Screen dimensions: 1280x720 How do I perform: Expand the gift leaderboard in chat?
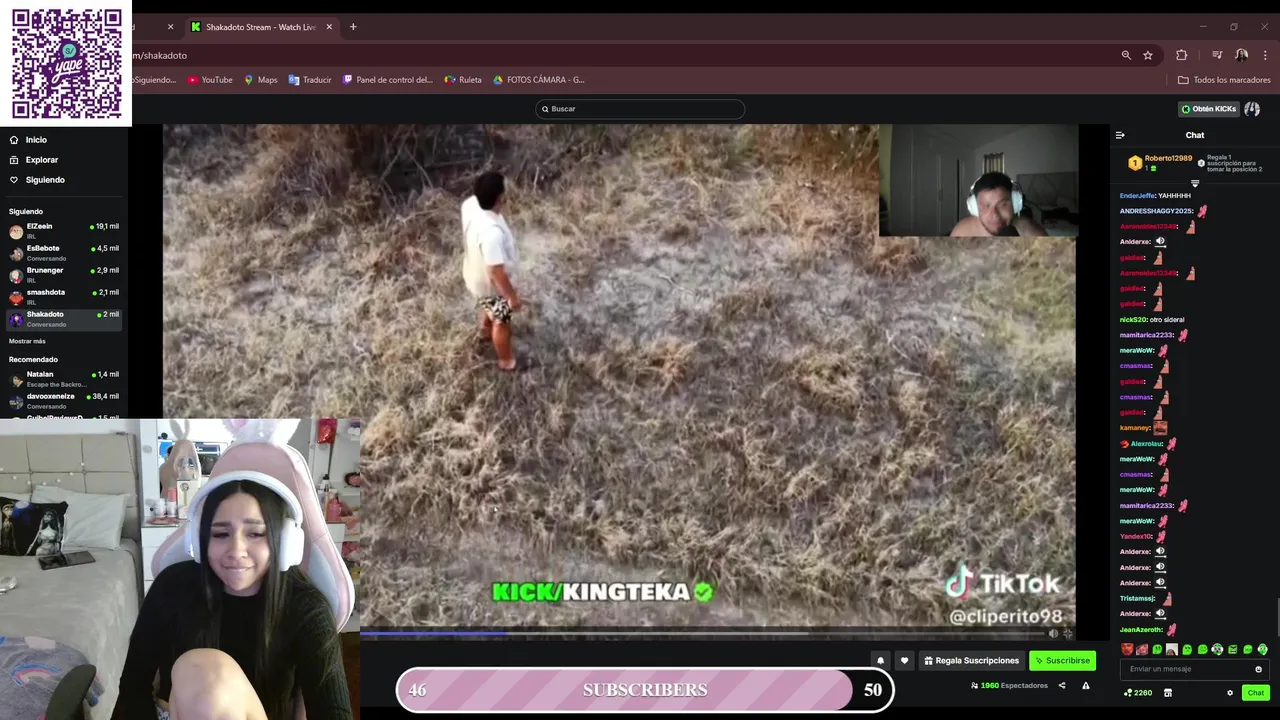[1194, 184]
